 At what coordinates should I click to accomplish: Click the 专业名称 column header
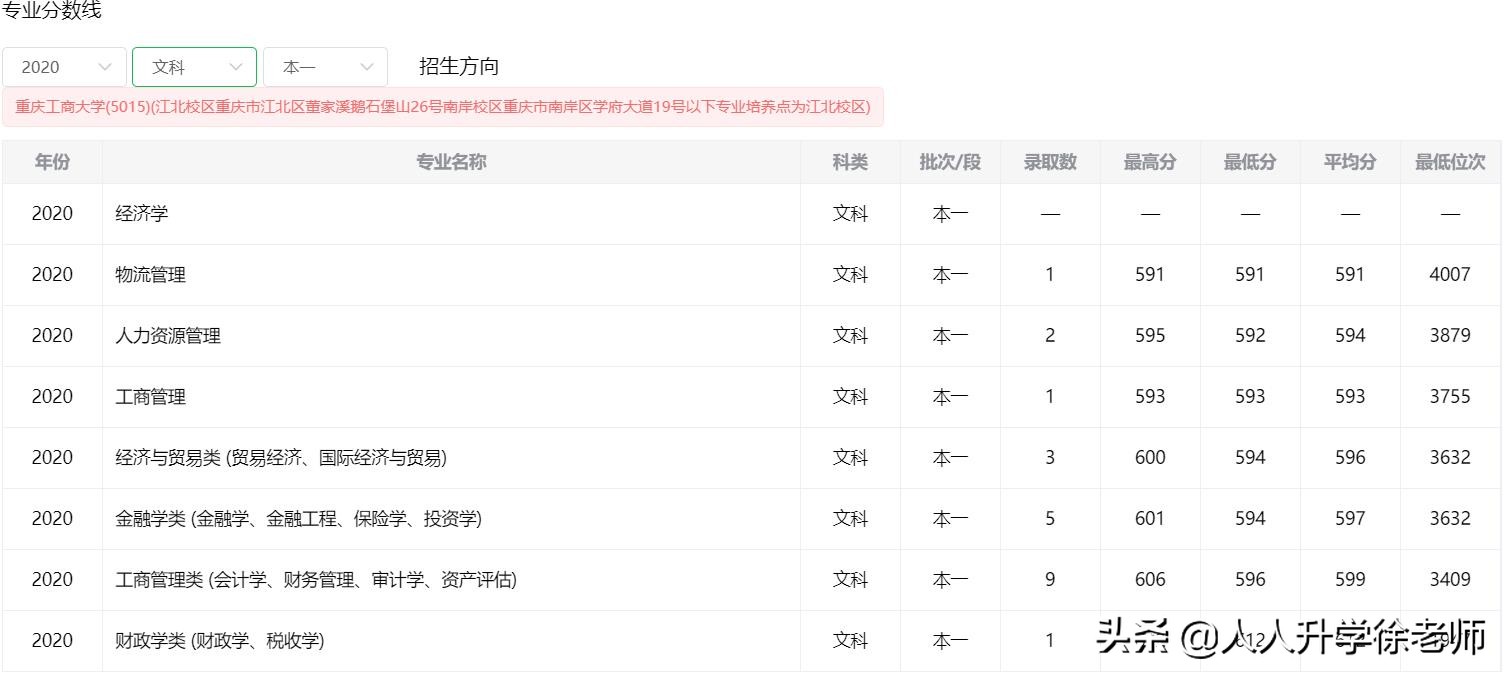click(x=451, y=162)
